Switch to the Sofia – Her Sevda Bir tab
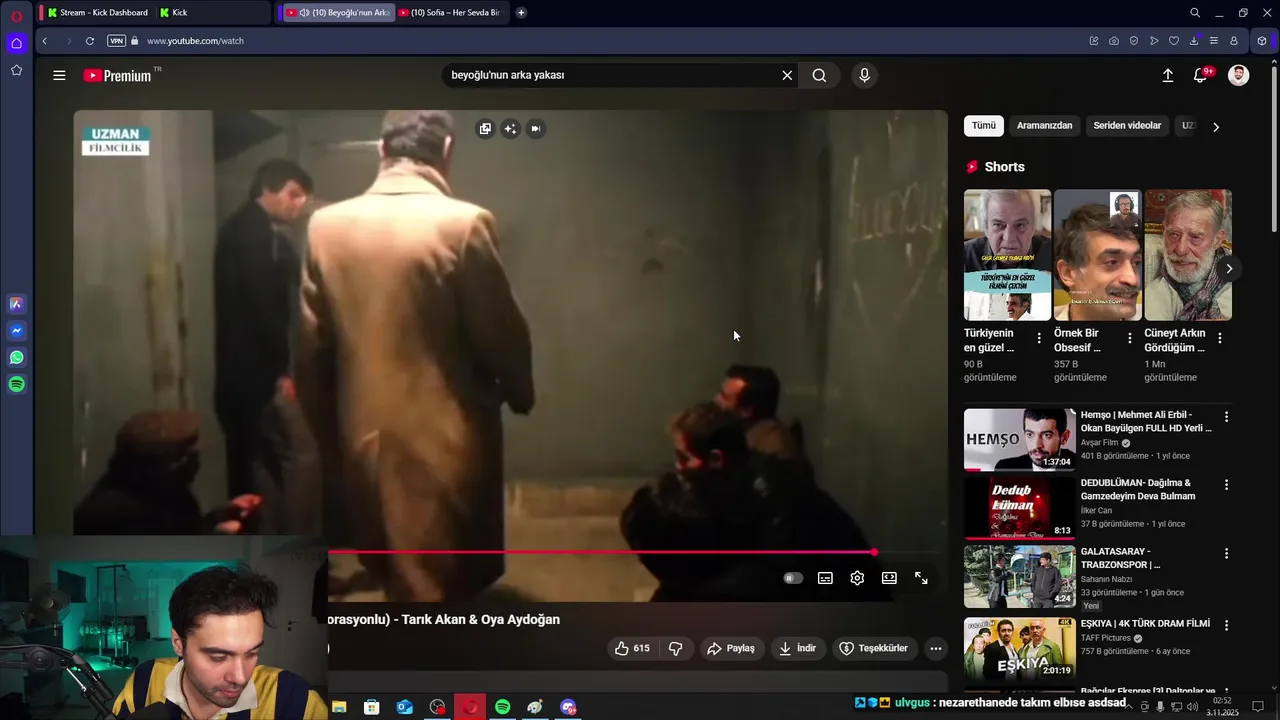This screenshot has width=1280, height=720. 450,13
